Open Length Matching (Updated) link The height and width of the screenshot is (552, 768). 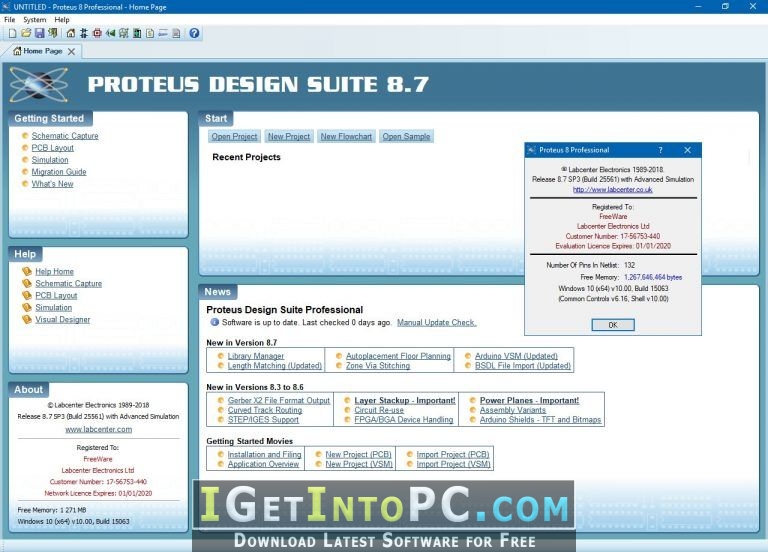pyautogui.click(x=275, y=366)
